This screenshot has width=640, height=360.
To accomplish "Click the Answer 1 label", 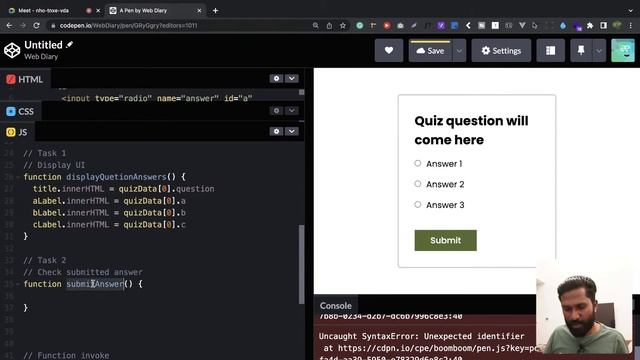I will pyautogui.click(x=444, y=164).
